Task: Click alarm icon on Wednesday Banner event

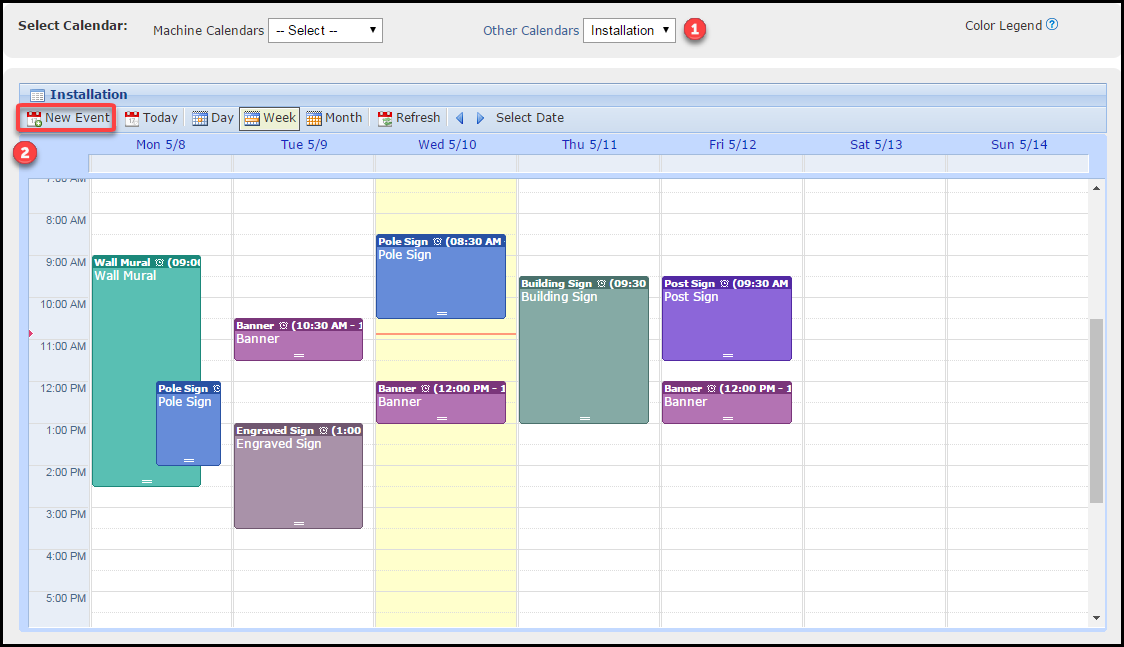Action: 425,389
